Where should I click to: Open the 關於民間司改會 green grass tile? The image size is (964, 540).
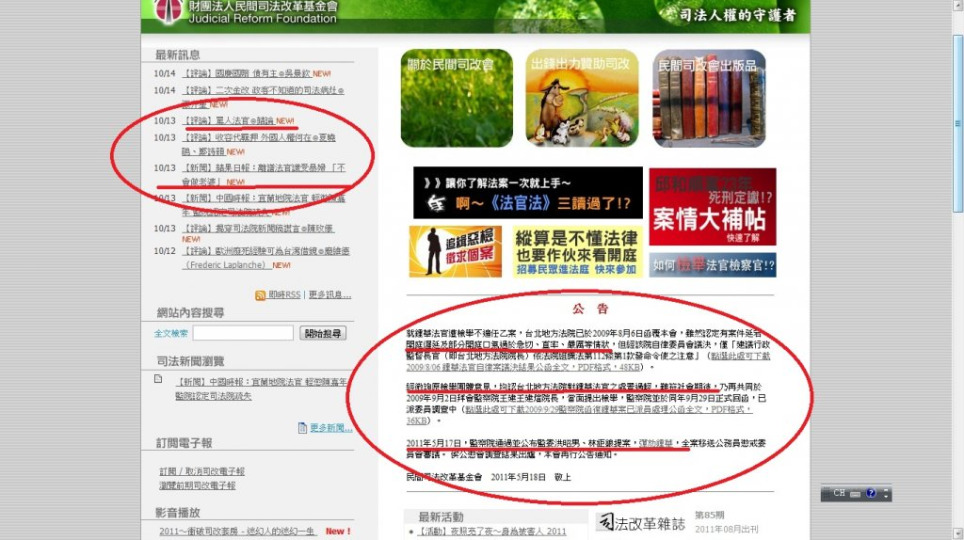click(x=456, y=98)
